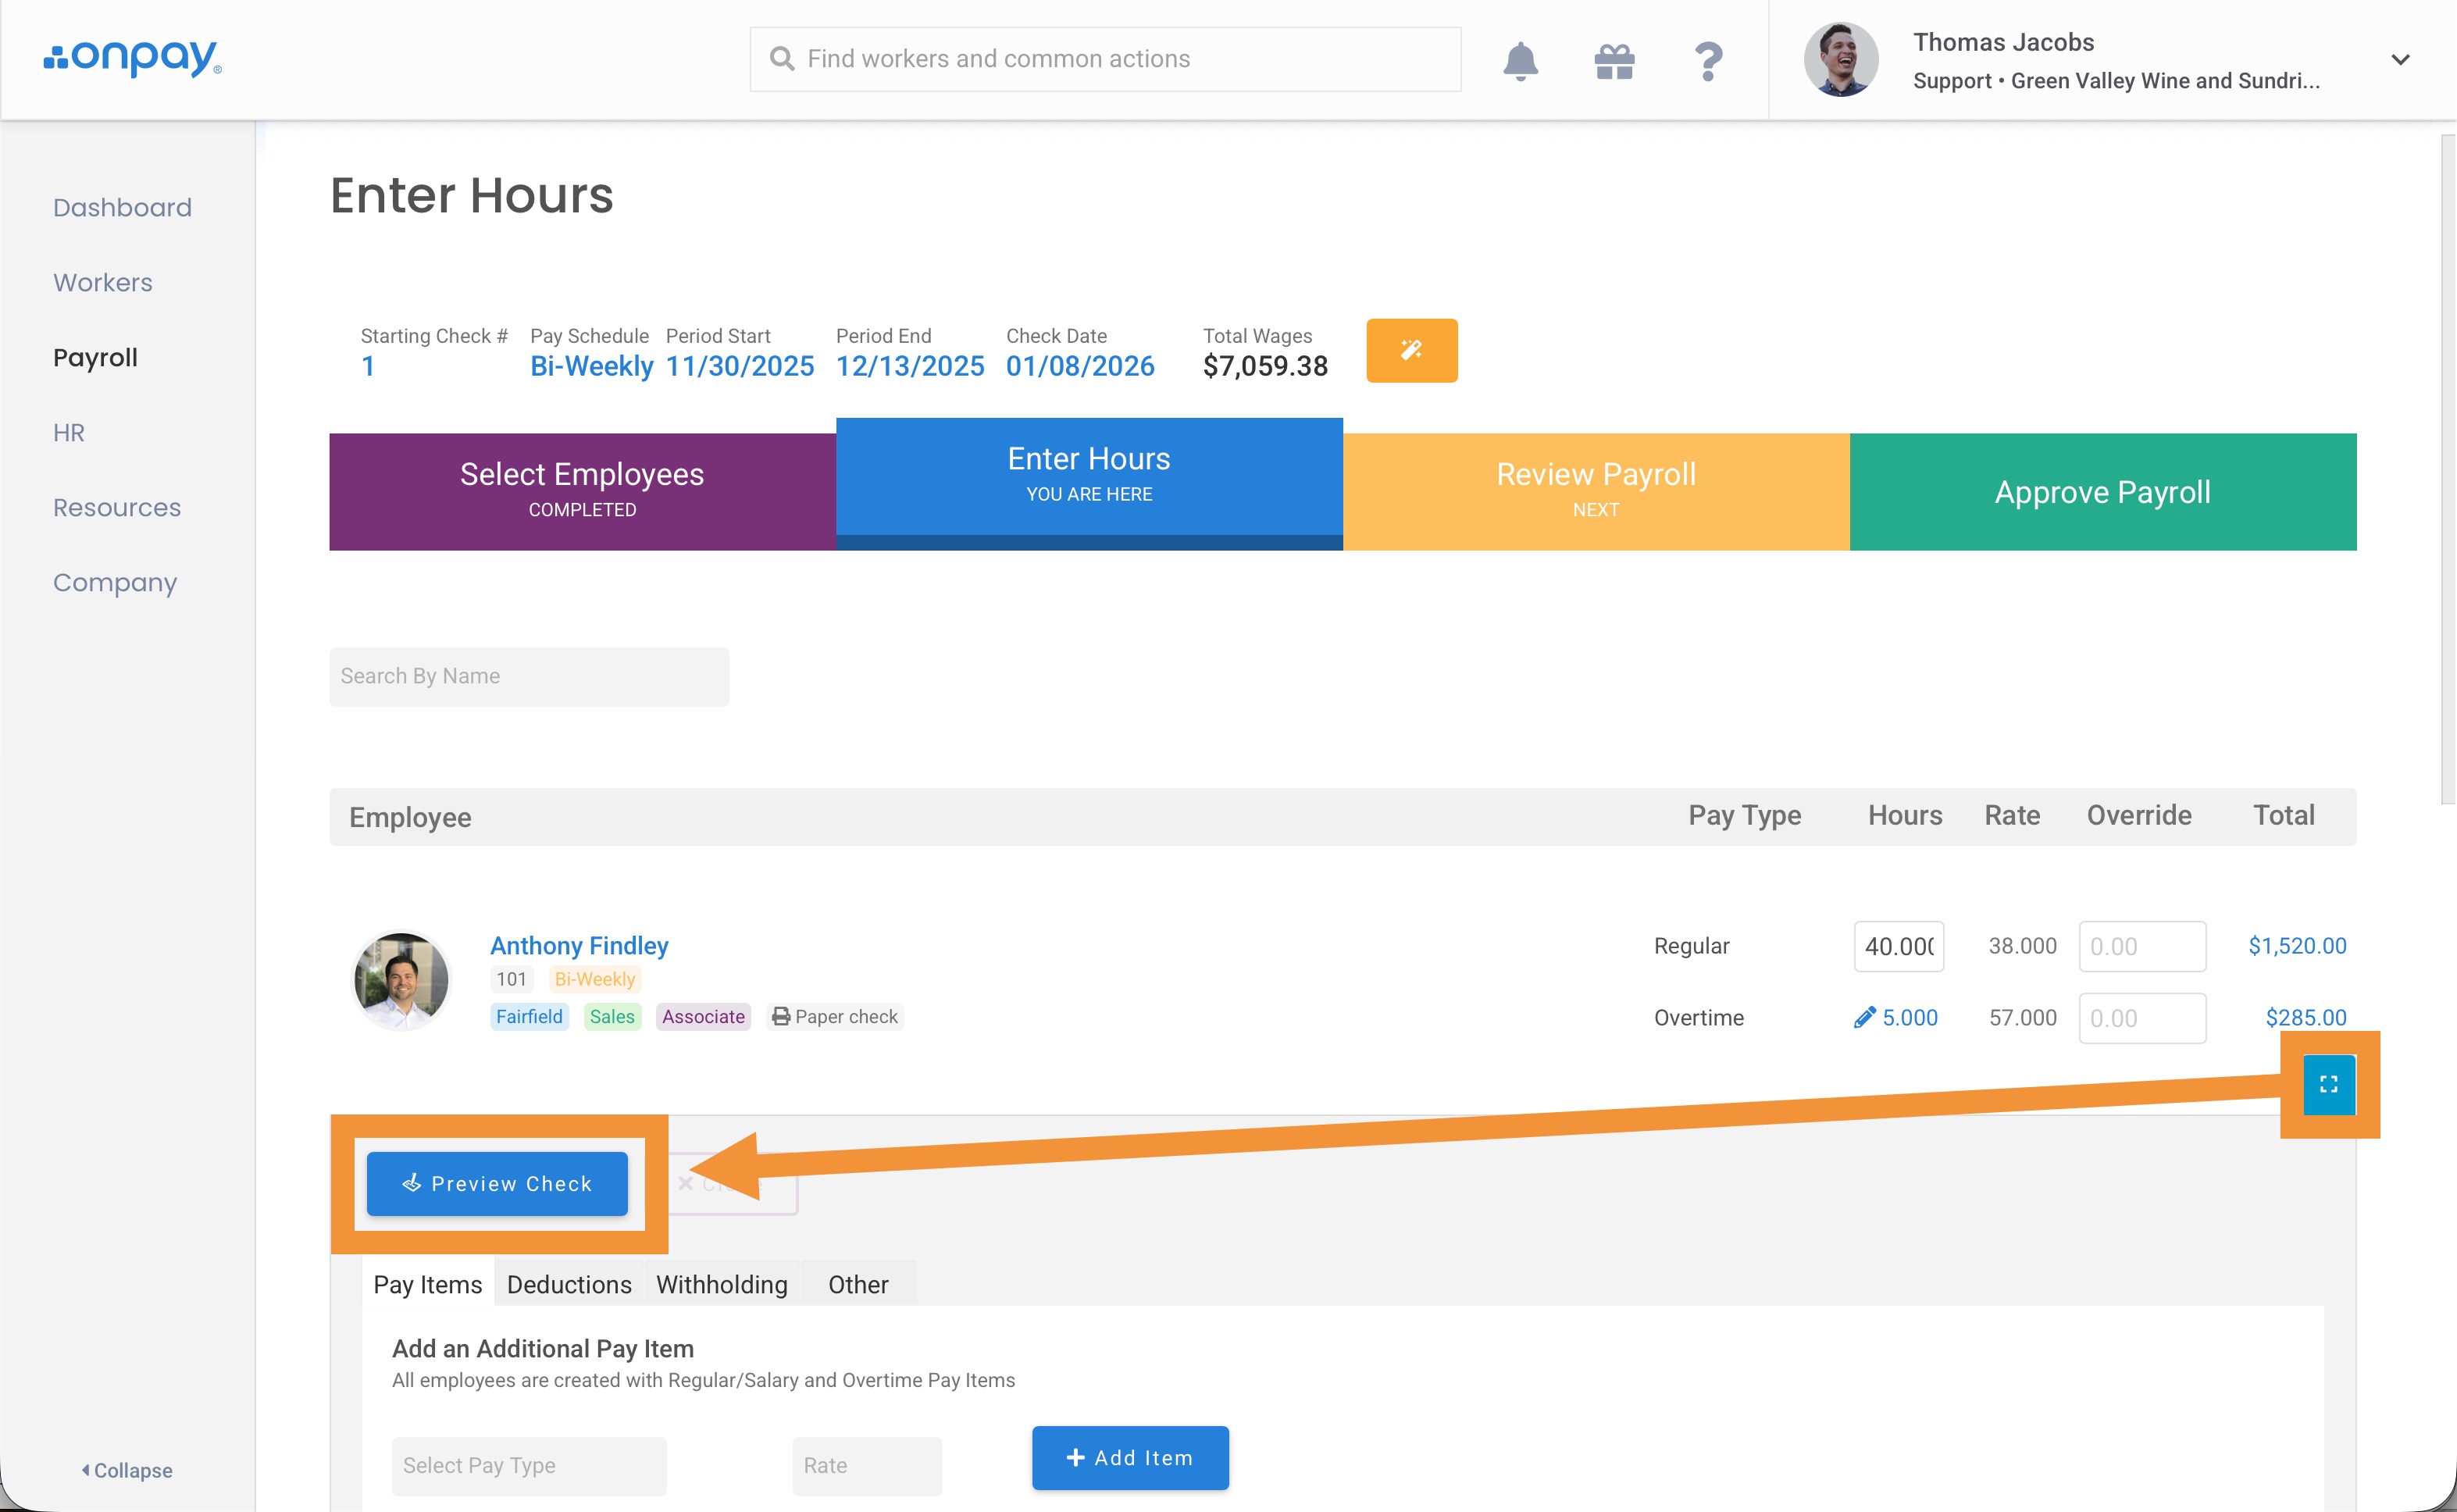Open the help question mark icon

pyautogui.click(x=1708, y=61)
